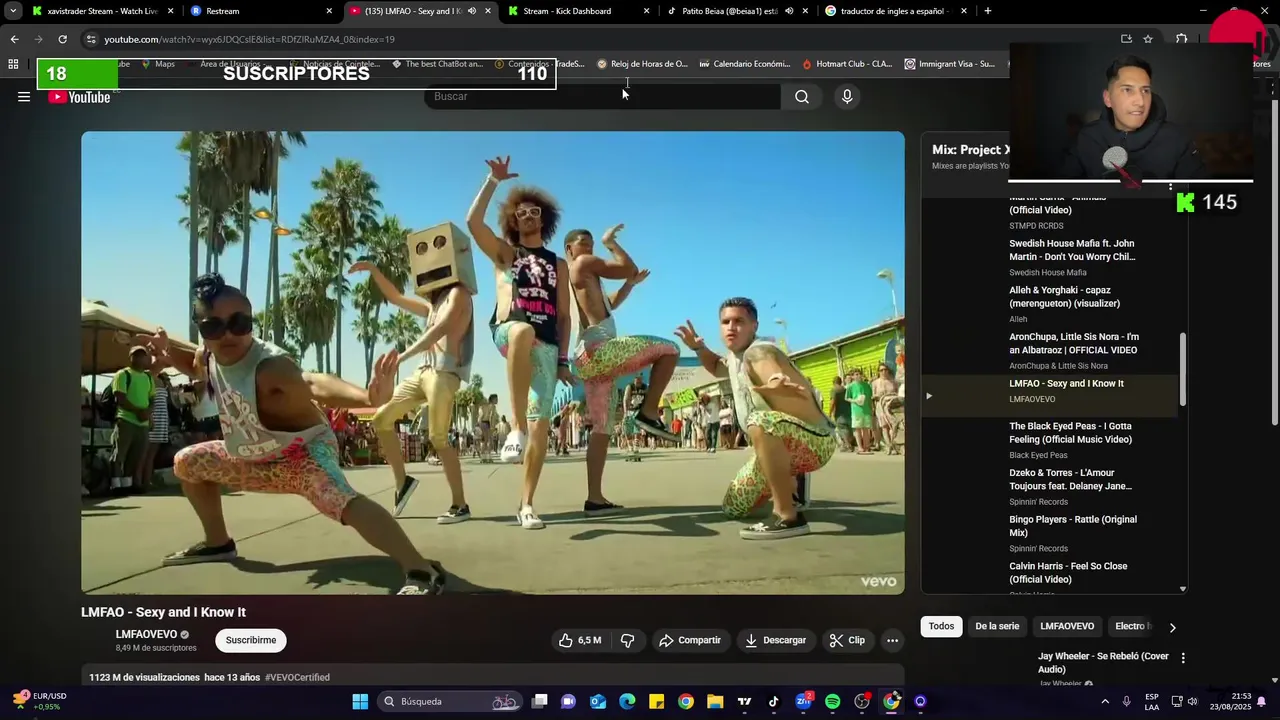Open Chrome apps grid in bookmarks bar
Screen dimensions: 1280x720
13,64
